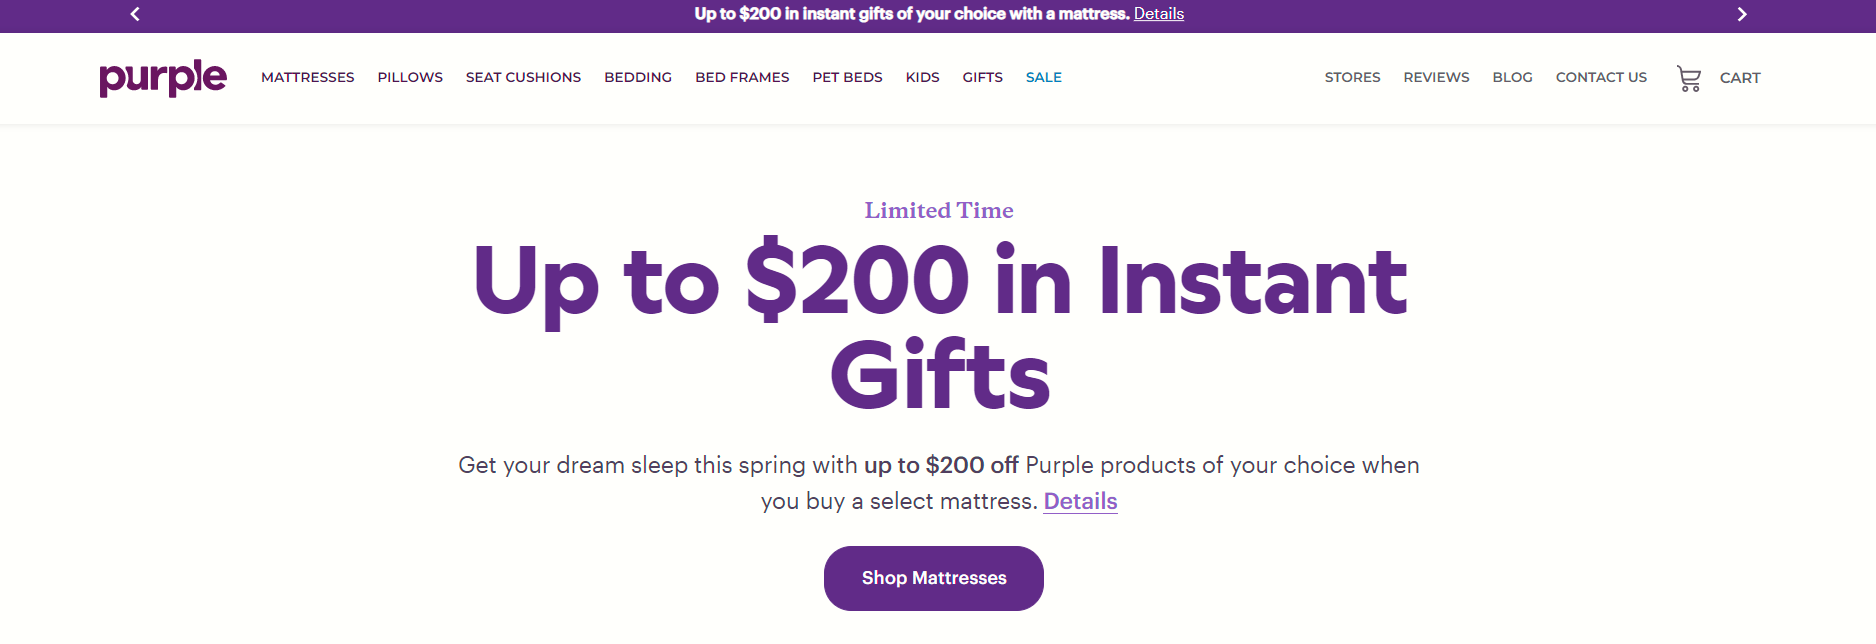Screen dimensions: 1876x644
Task: Go to previous promo banner arrow
Action: click(x=135, y=14)
